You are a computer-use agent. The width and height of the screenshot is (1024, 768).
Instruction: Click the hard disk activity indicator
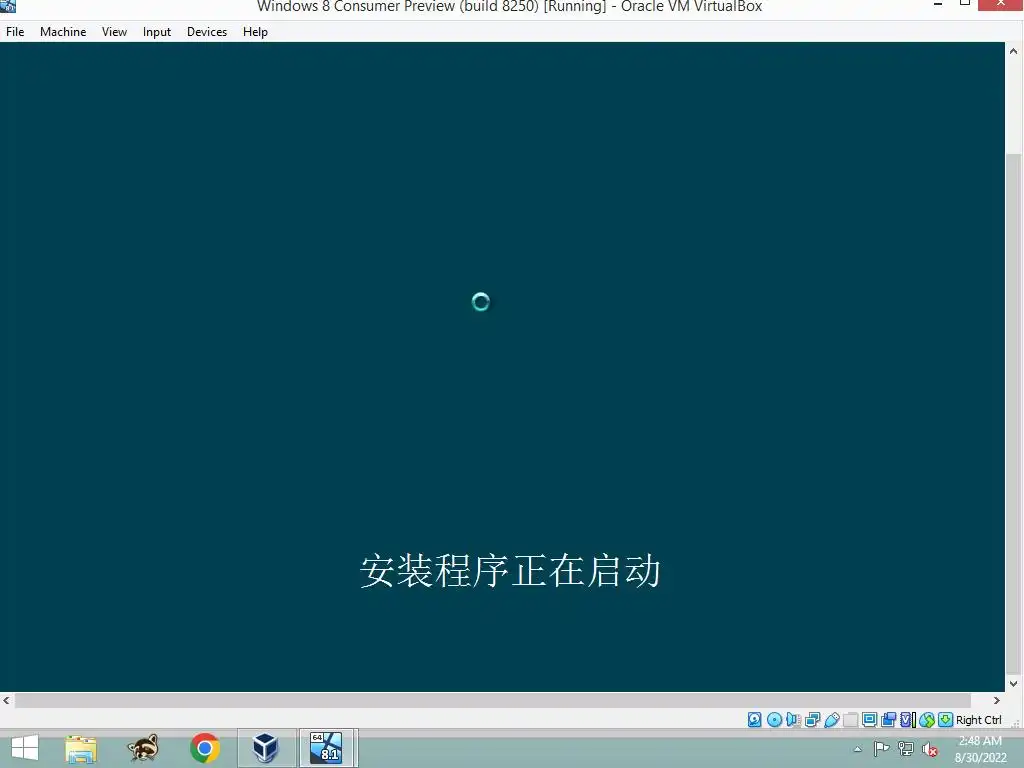tap(754, 720)
